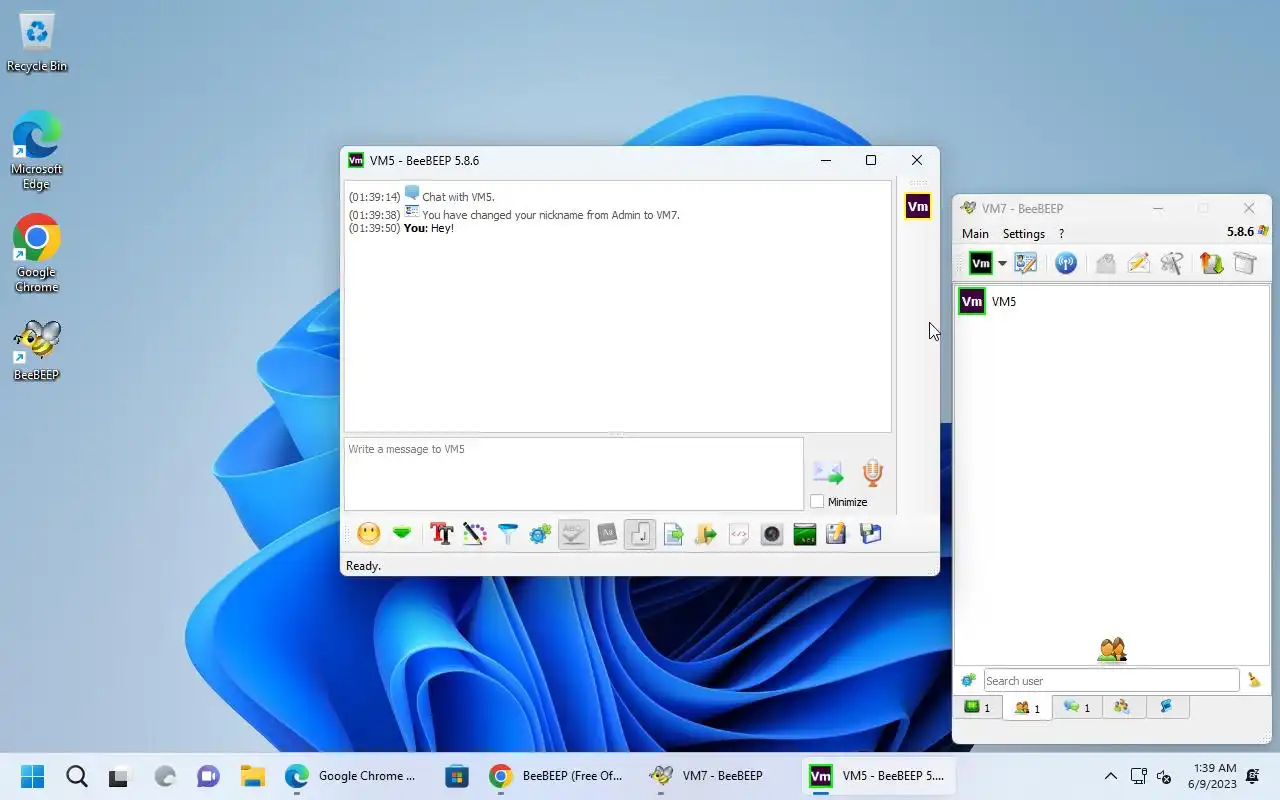This screenshot has height=800, width=1280.
Task: Open the ? help menu in VM7 window
Action: (x=1061, y=234)
